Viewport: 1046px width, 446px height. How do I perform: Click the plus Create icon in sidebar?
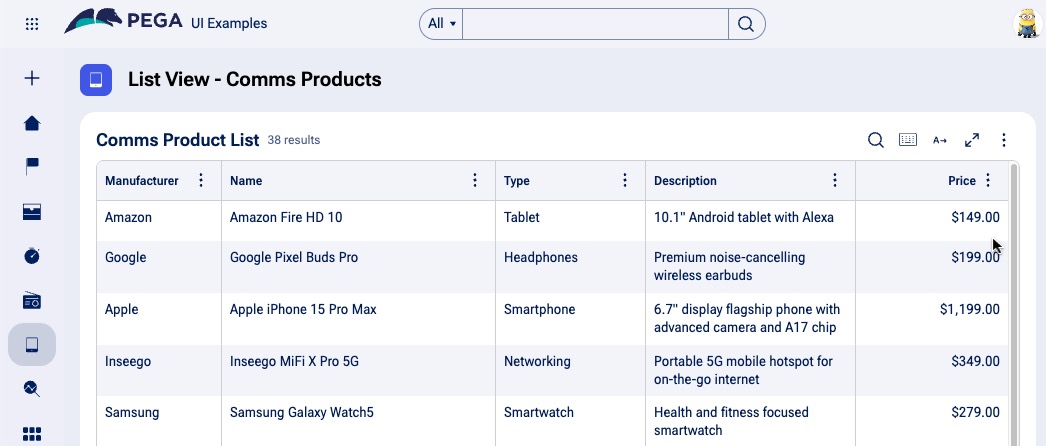click(x=32, y=78)
